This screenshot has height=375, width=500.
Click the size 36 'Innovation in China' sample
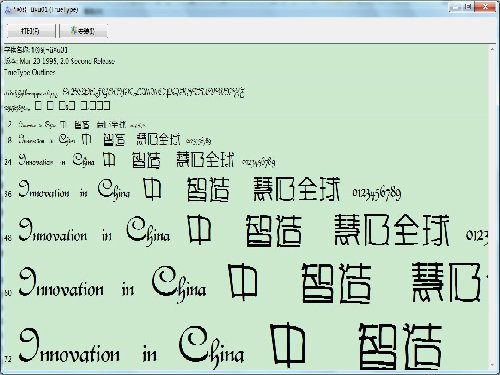coord(74,189)
